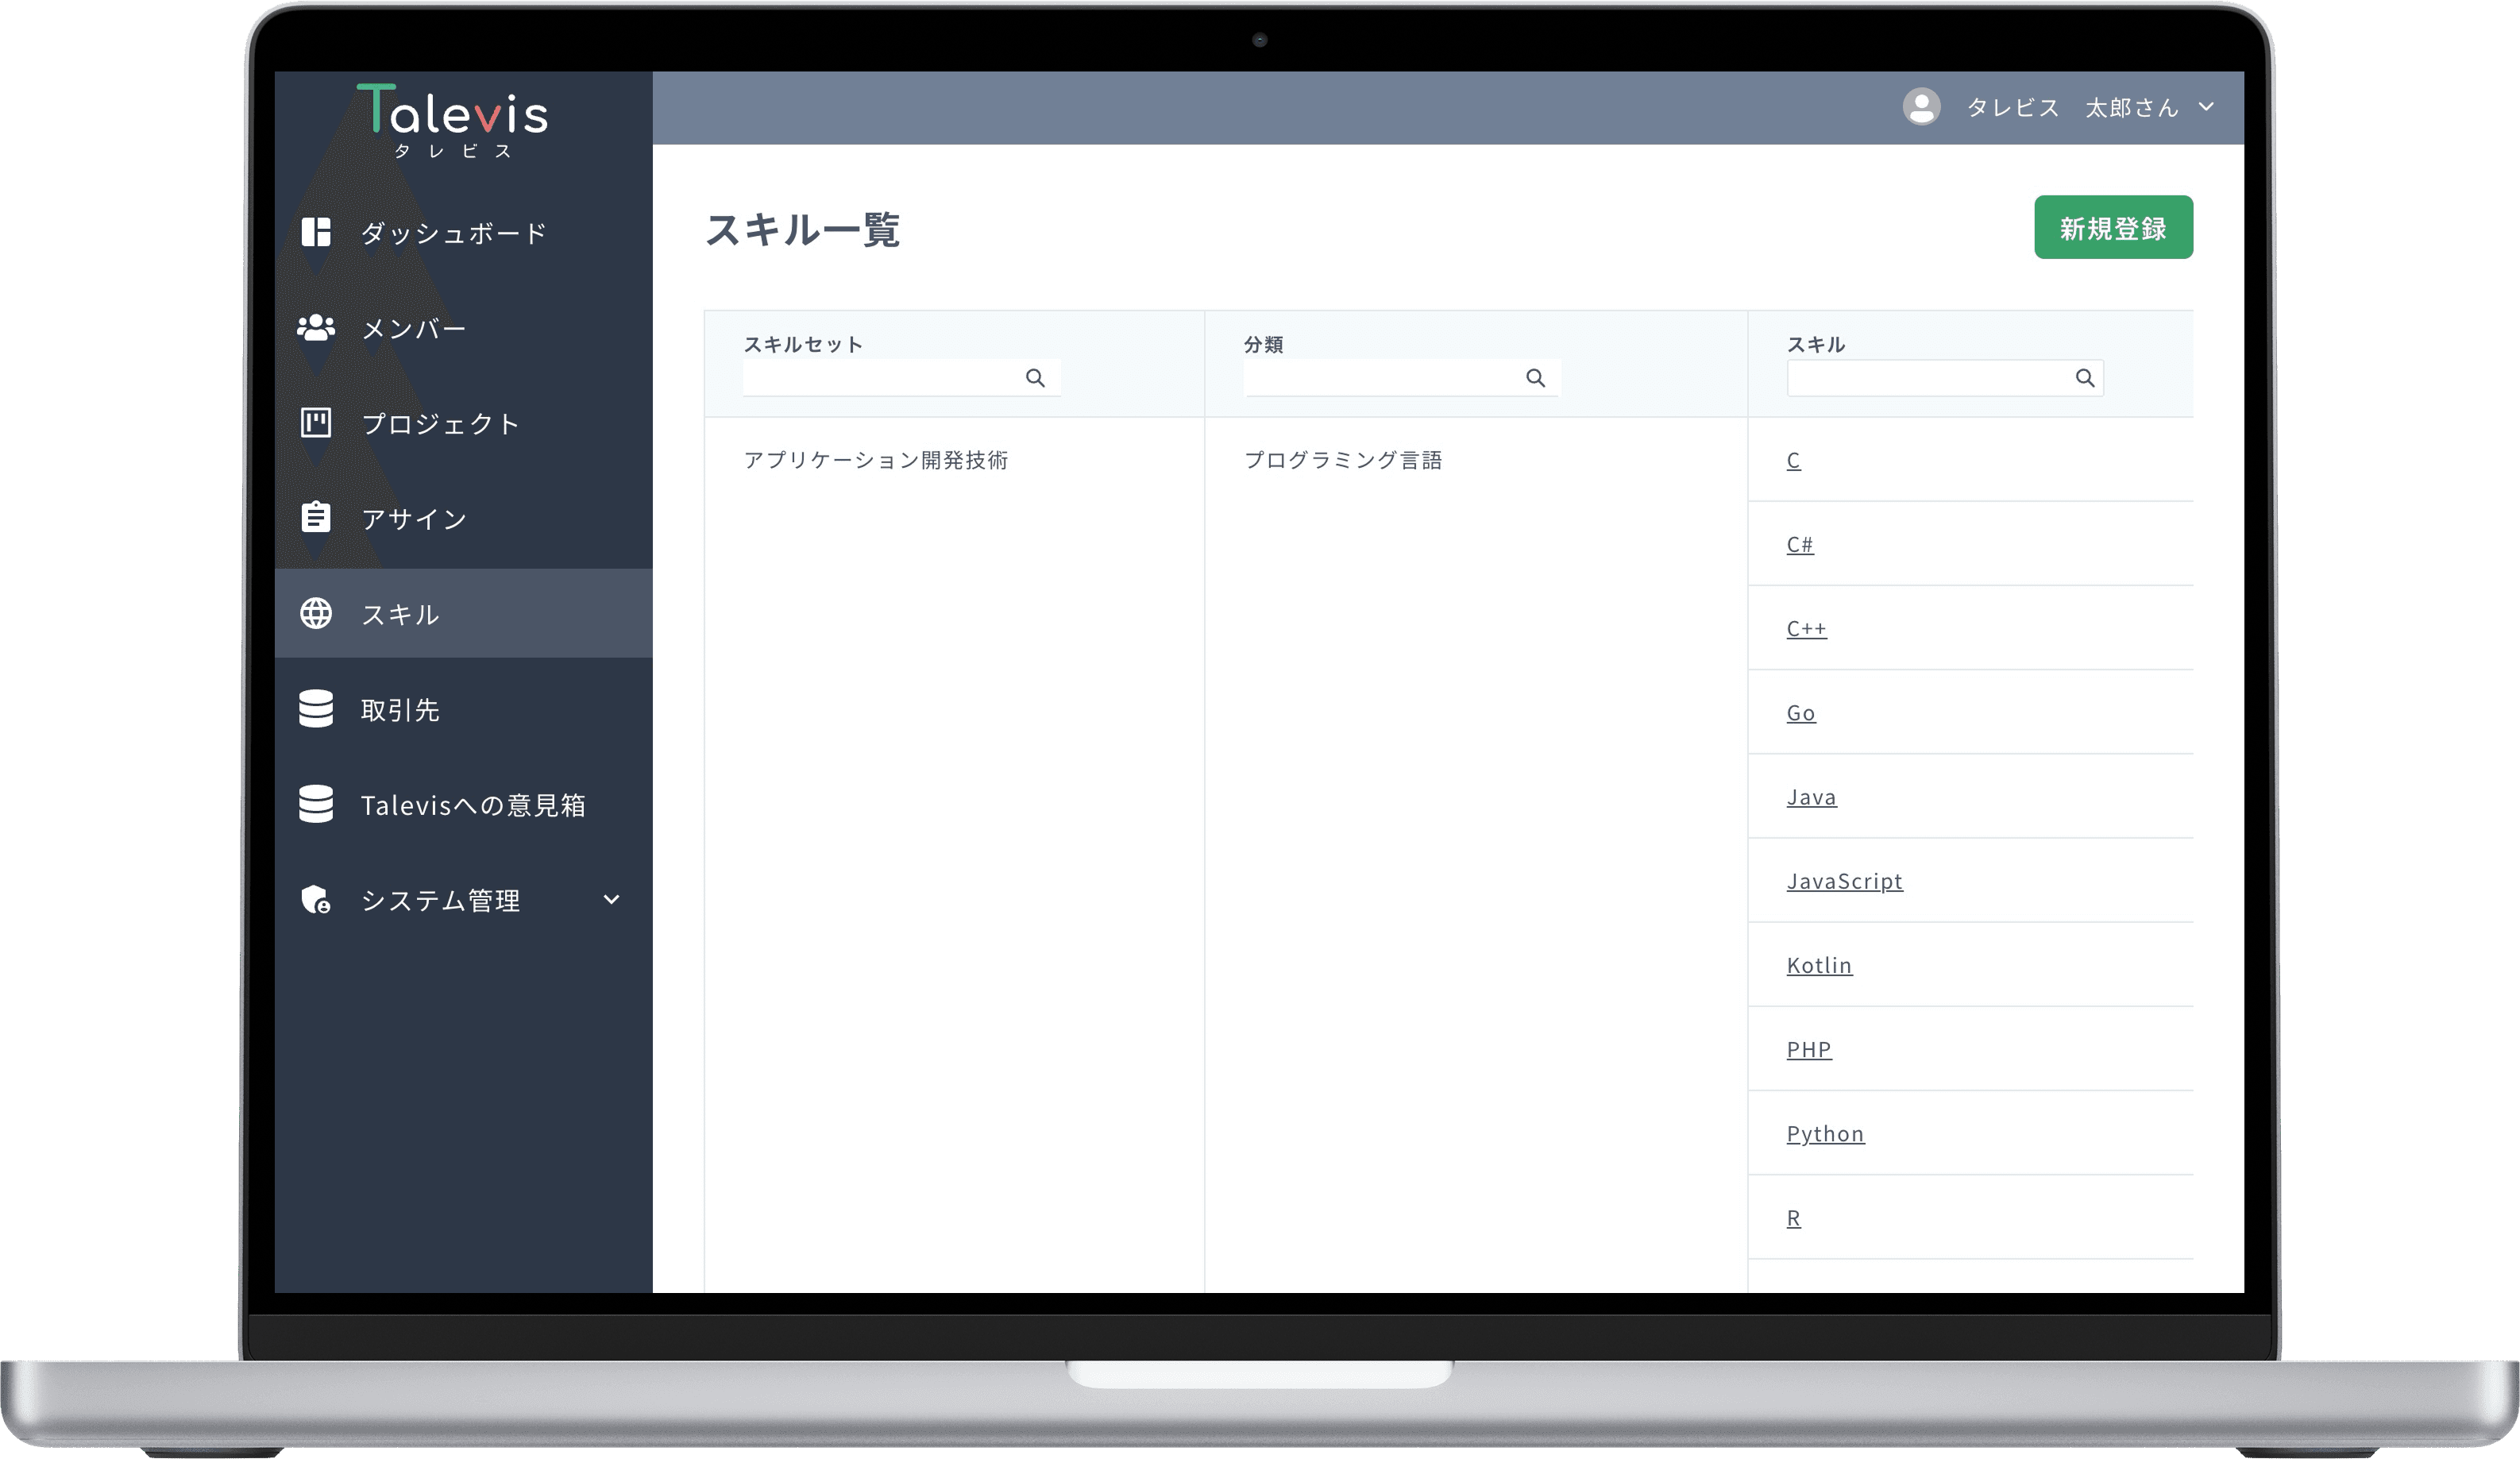Open Talevisへの意見箱 in the sidebar

[464, 804]
